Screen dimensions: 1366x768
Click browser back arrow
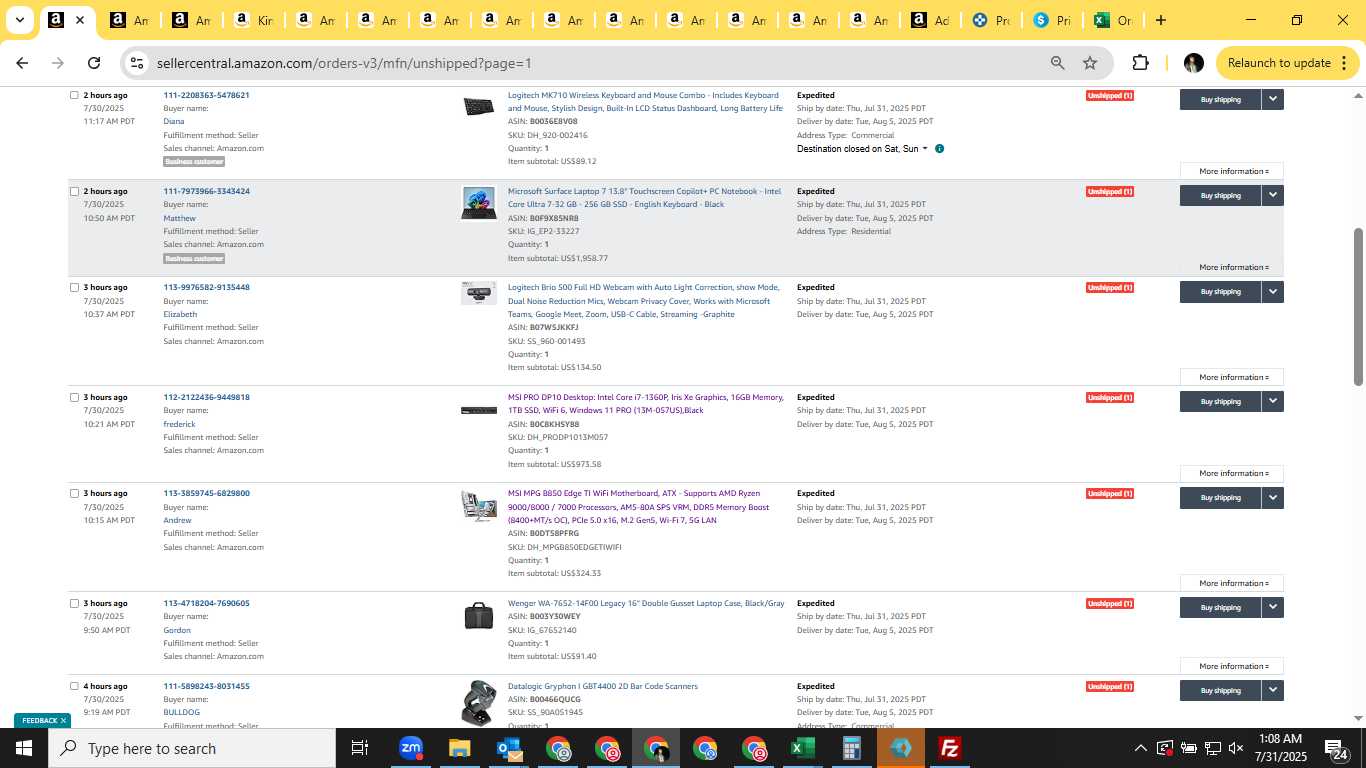click(x=22, y=63)
